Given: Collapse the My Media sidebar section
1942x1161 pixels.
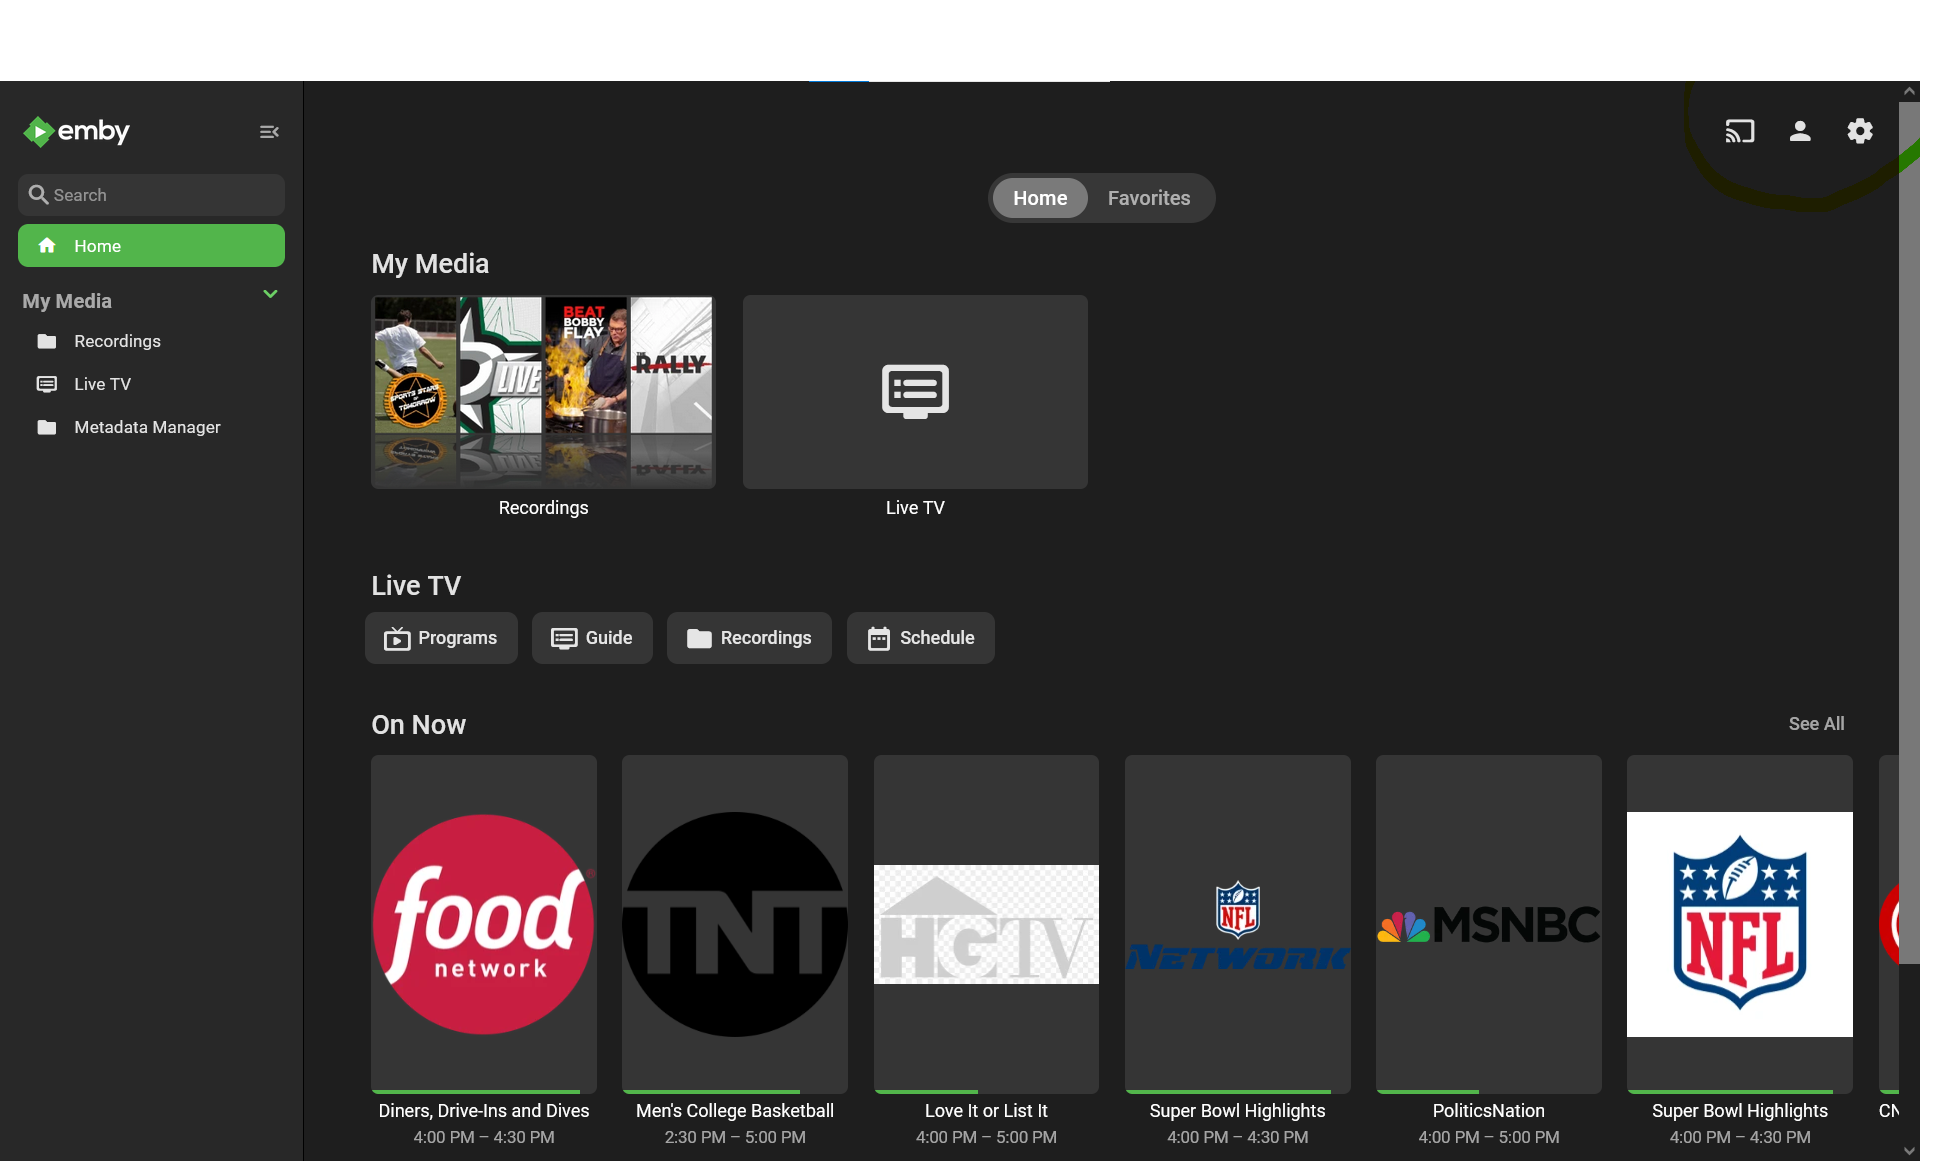Looking at the screenshot, I should tap(270, 294).
